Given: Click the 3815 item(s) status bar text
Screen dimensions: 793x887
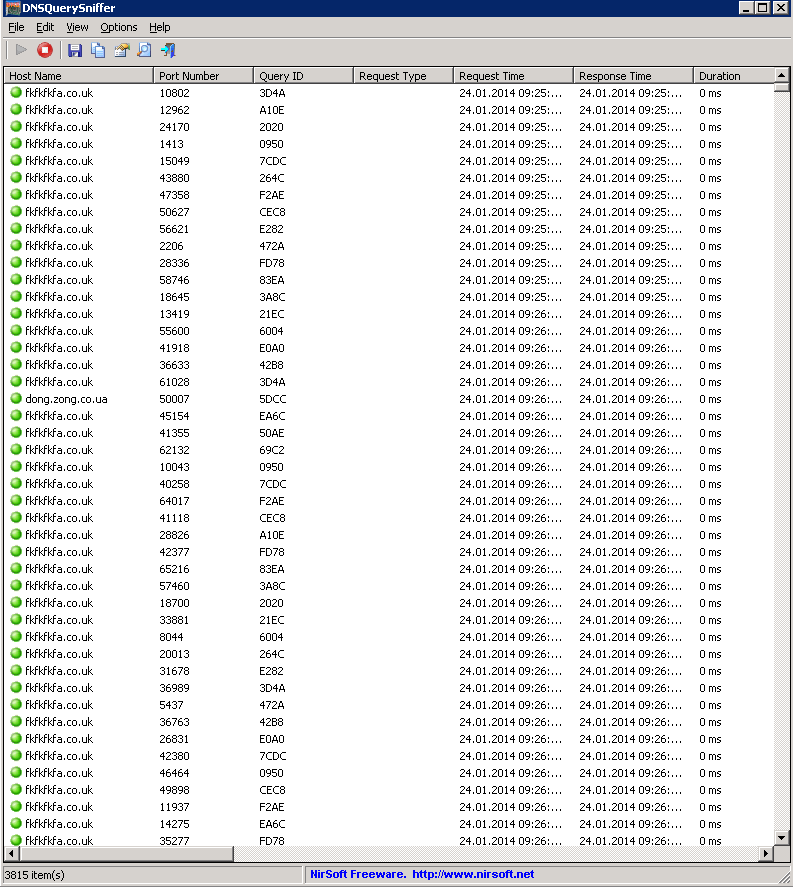Looking at the screenshot, I should 35,875.
